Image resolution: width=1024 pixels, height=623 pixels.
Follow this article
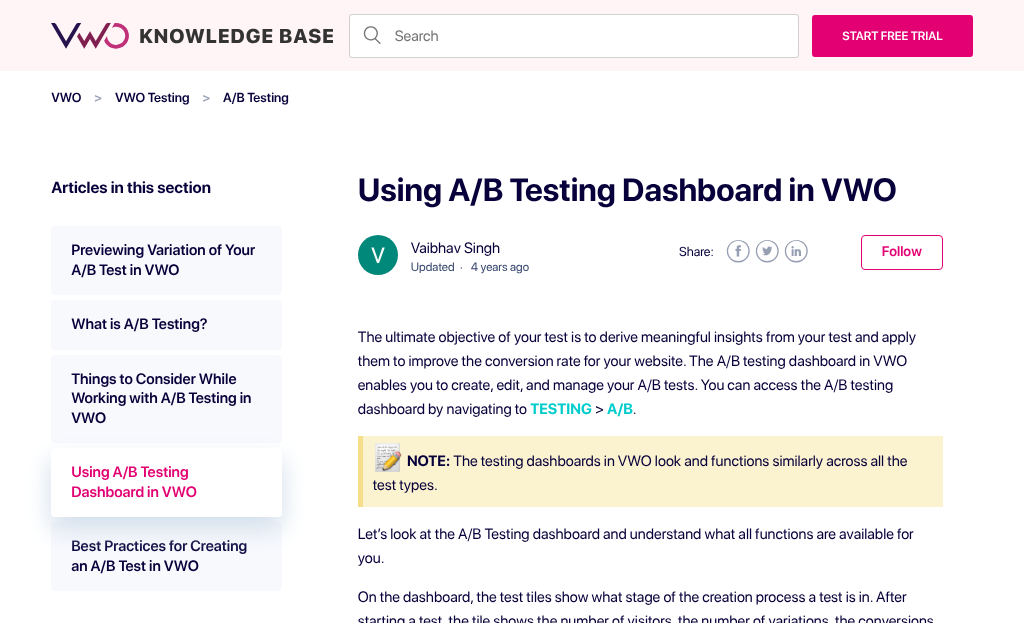(901, 252)
